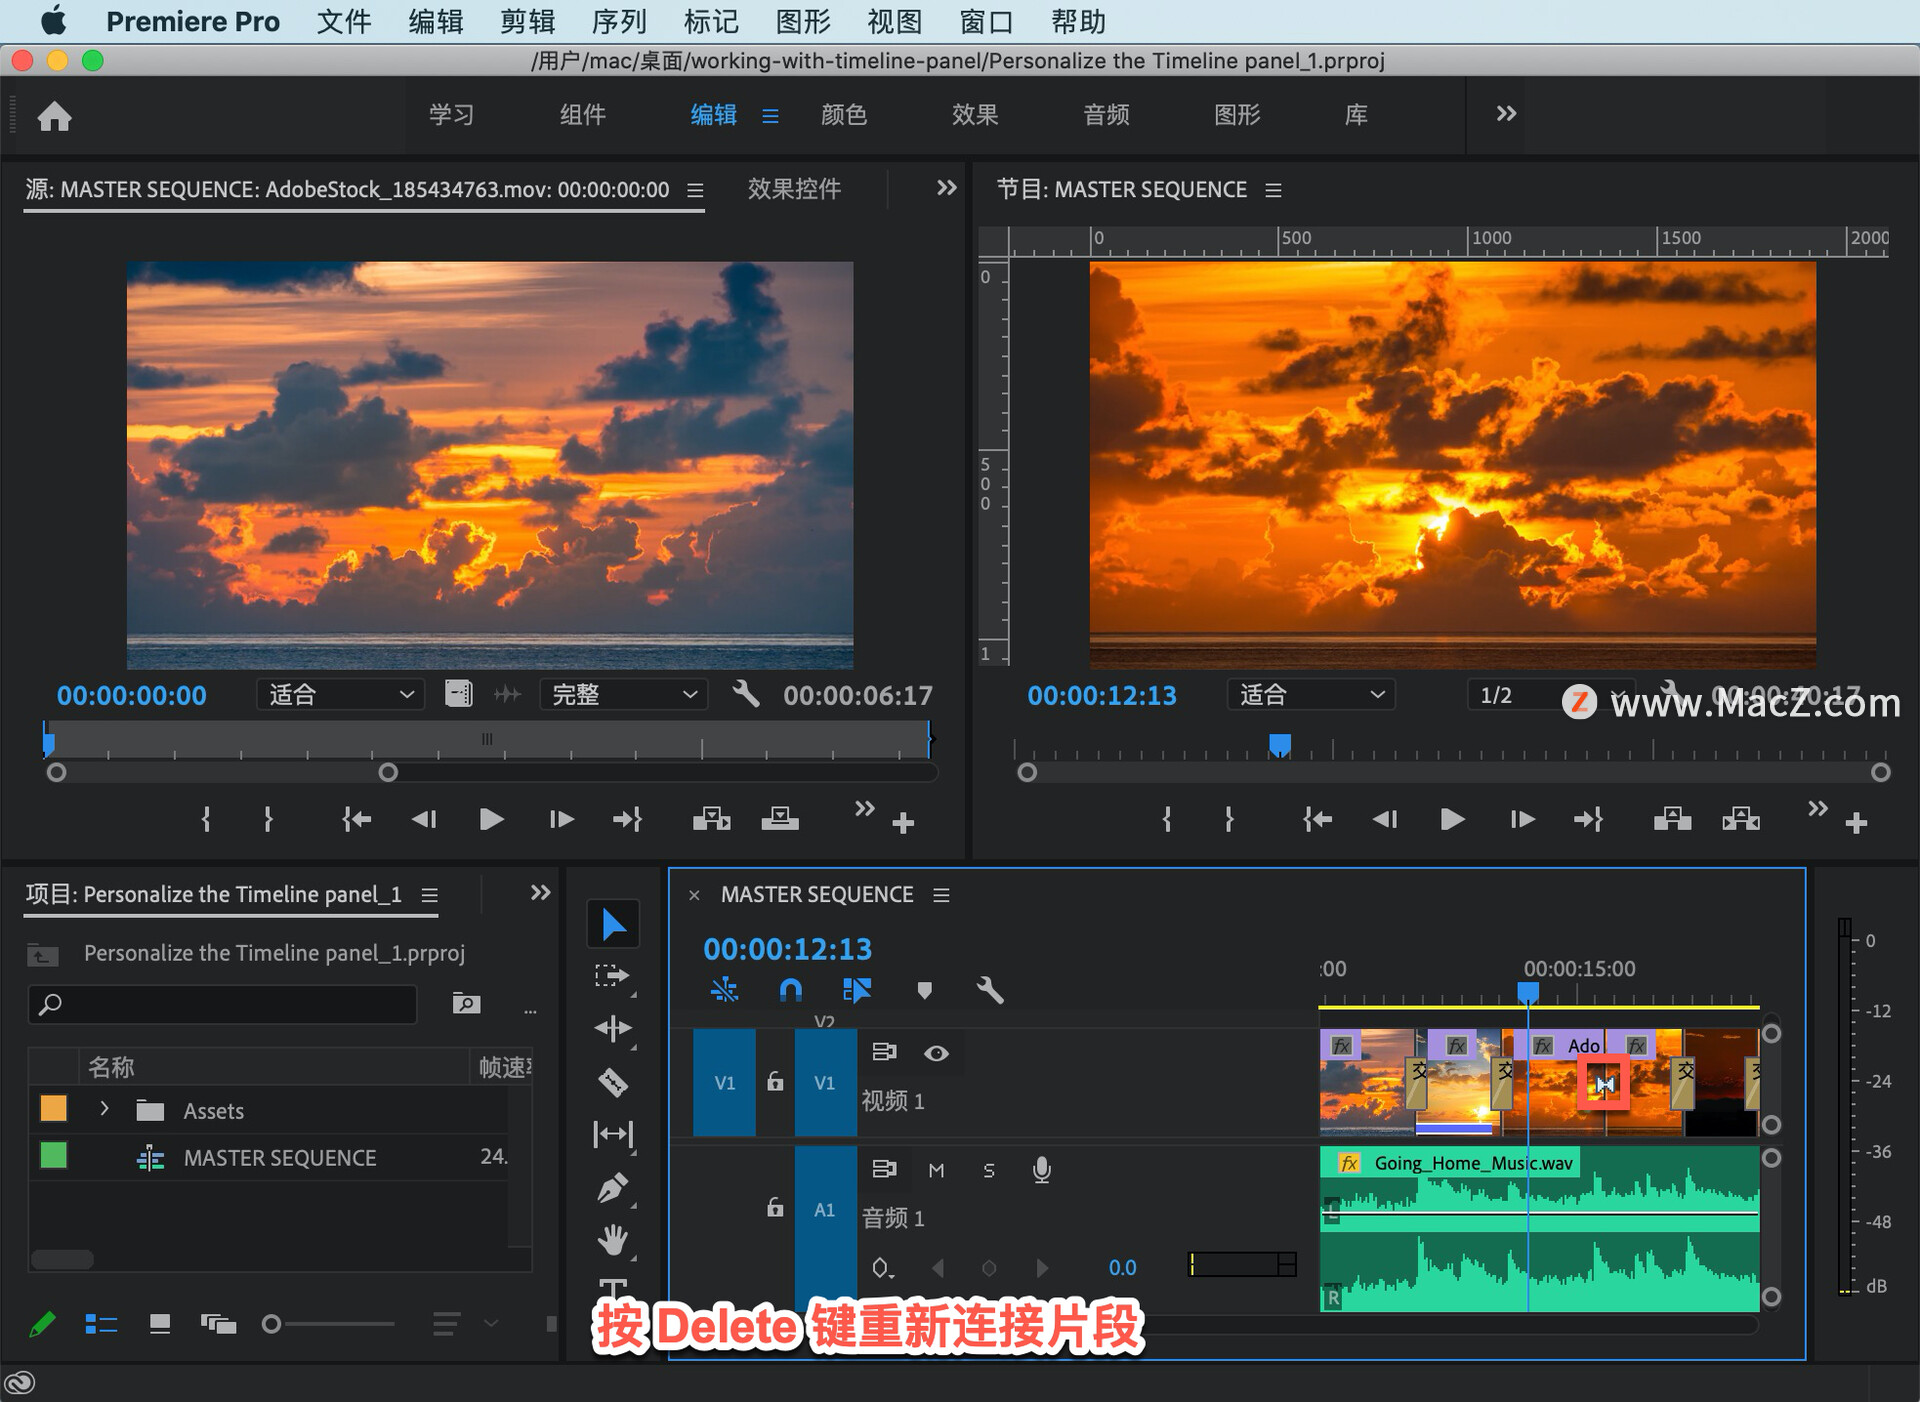The width and height of the screenshot is (1920, 1402).
Task: Click the project panel search field
Action: pyautogui.click(x=222, y=1004)
